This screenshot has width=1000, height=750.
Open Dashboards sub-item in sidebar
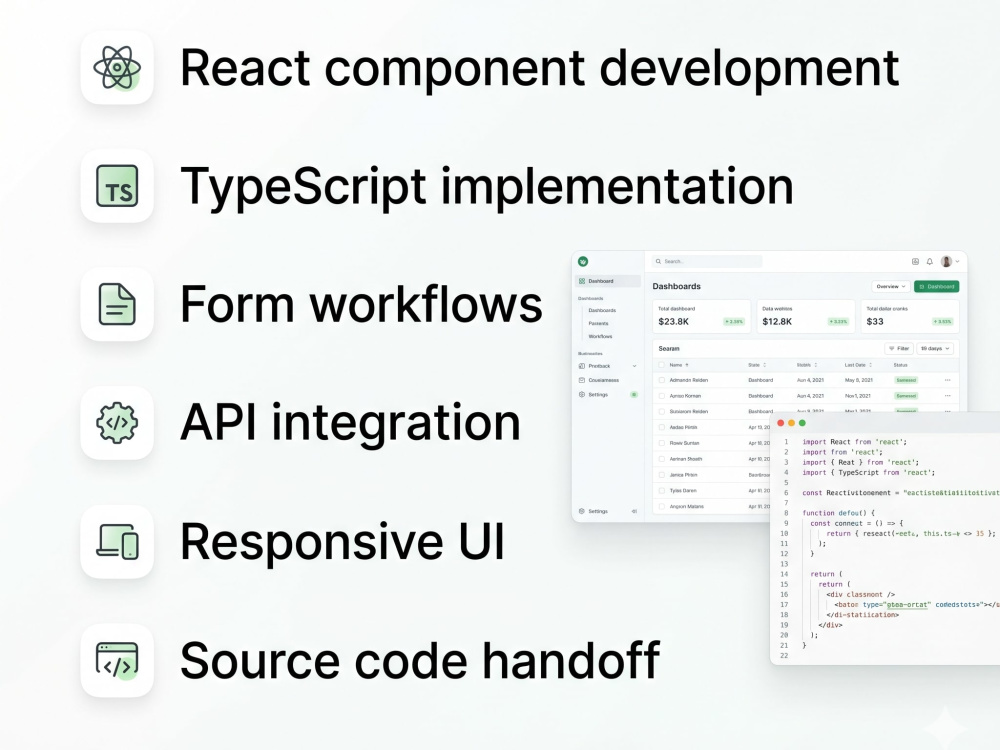tap(602, 311)
